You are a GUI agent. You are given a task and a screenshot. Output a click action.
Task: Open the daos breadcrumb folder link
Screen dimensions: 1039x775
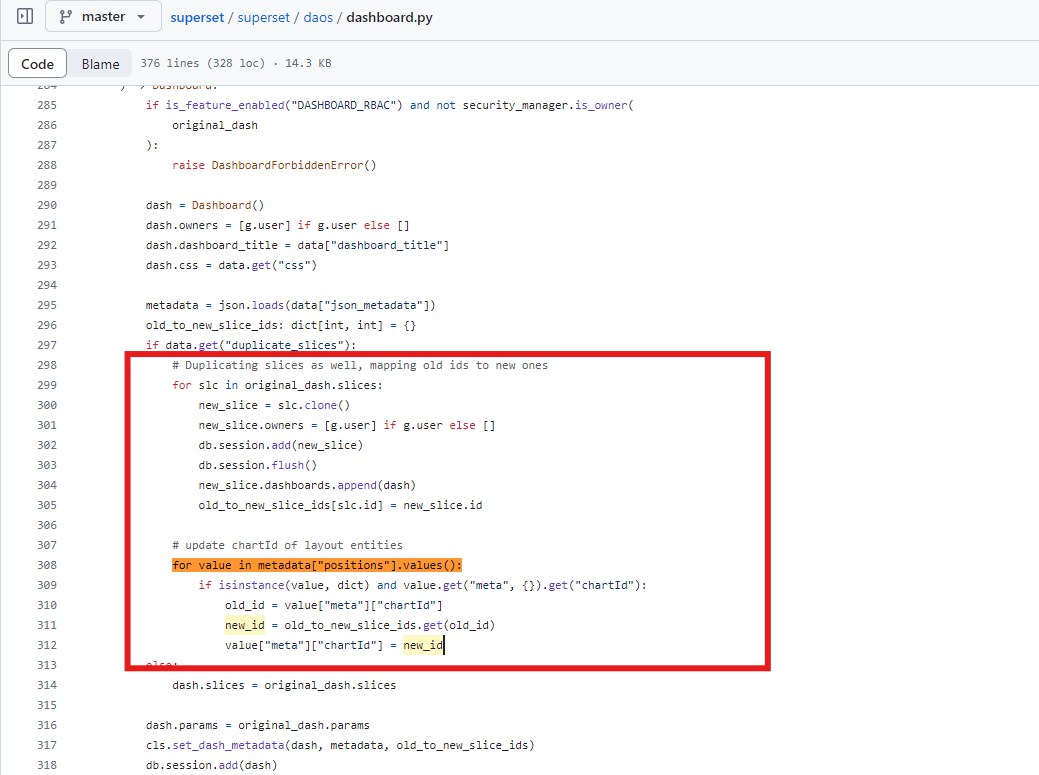click(318, 17)
